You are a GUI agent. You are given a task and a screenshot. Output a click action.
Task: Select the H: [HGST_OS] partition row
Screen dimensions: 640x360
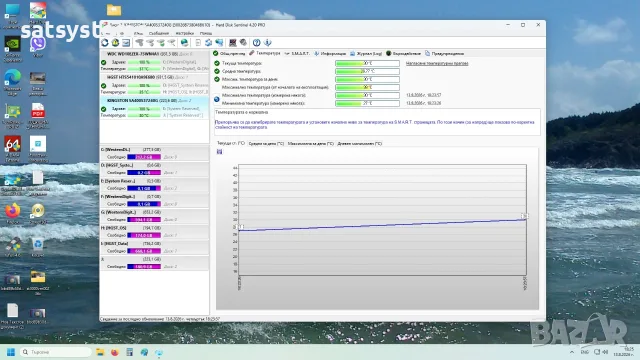(x=154, y=232)
